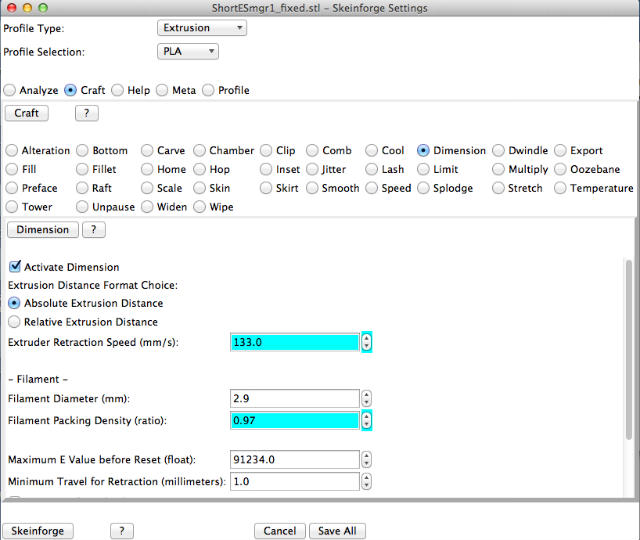Select the Stretch plugin radio
Image resolution: width=640 pixels, height=540 pixels.
pos(498,188)
